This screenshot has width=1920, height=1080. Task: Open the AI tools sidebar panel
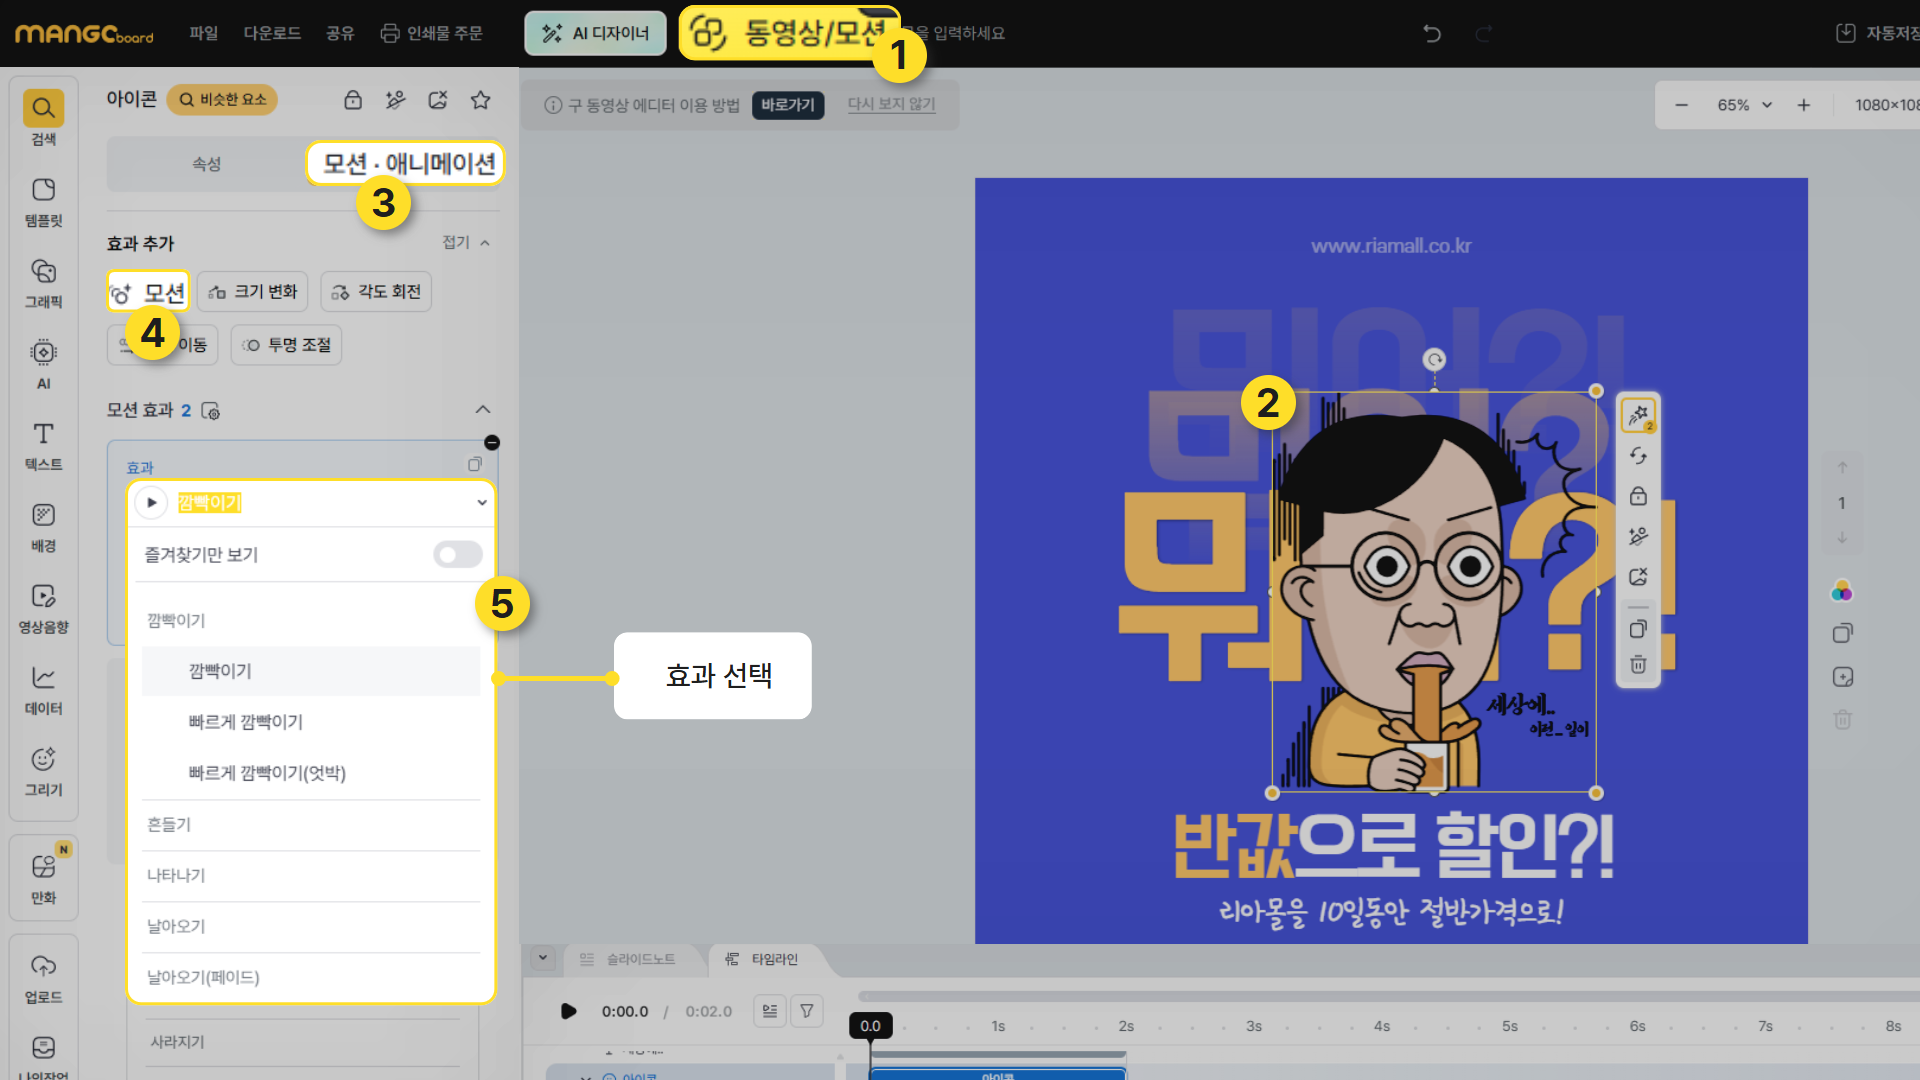pos(43,364)
